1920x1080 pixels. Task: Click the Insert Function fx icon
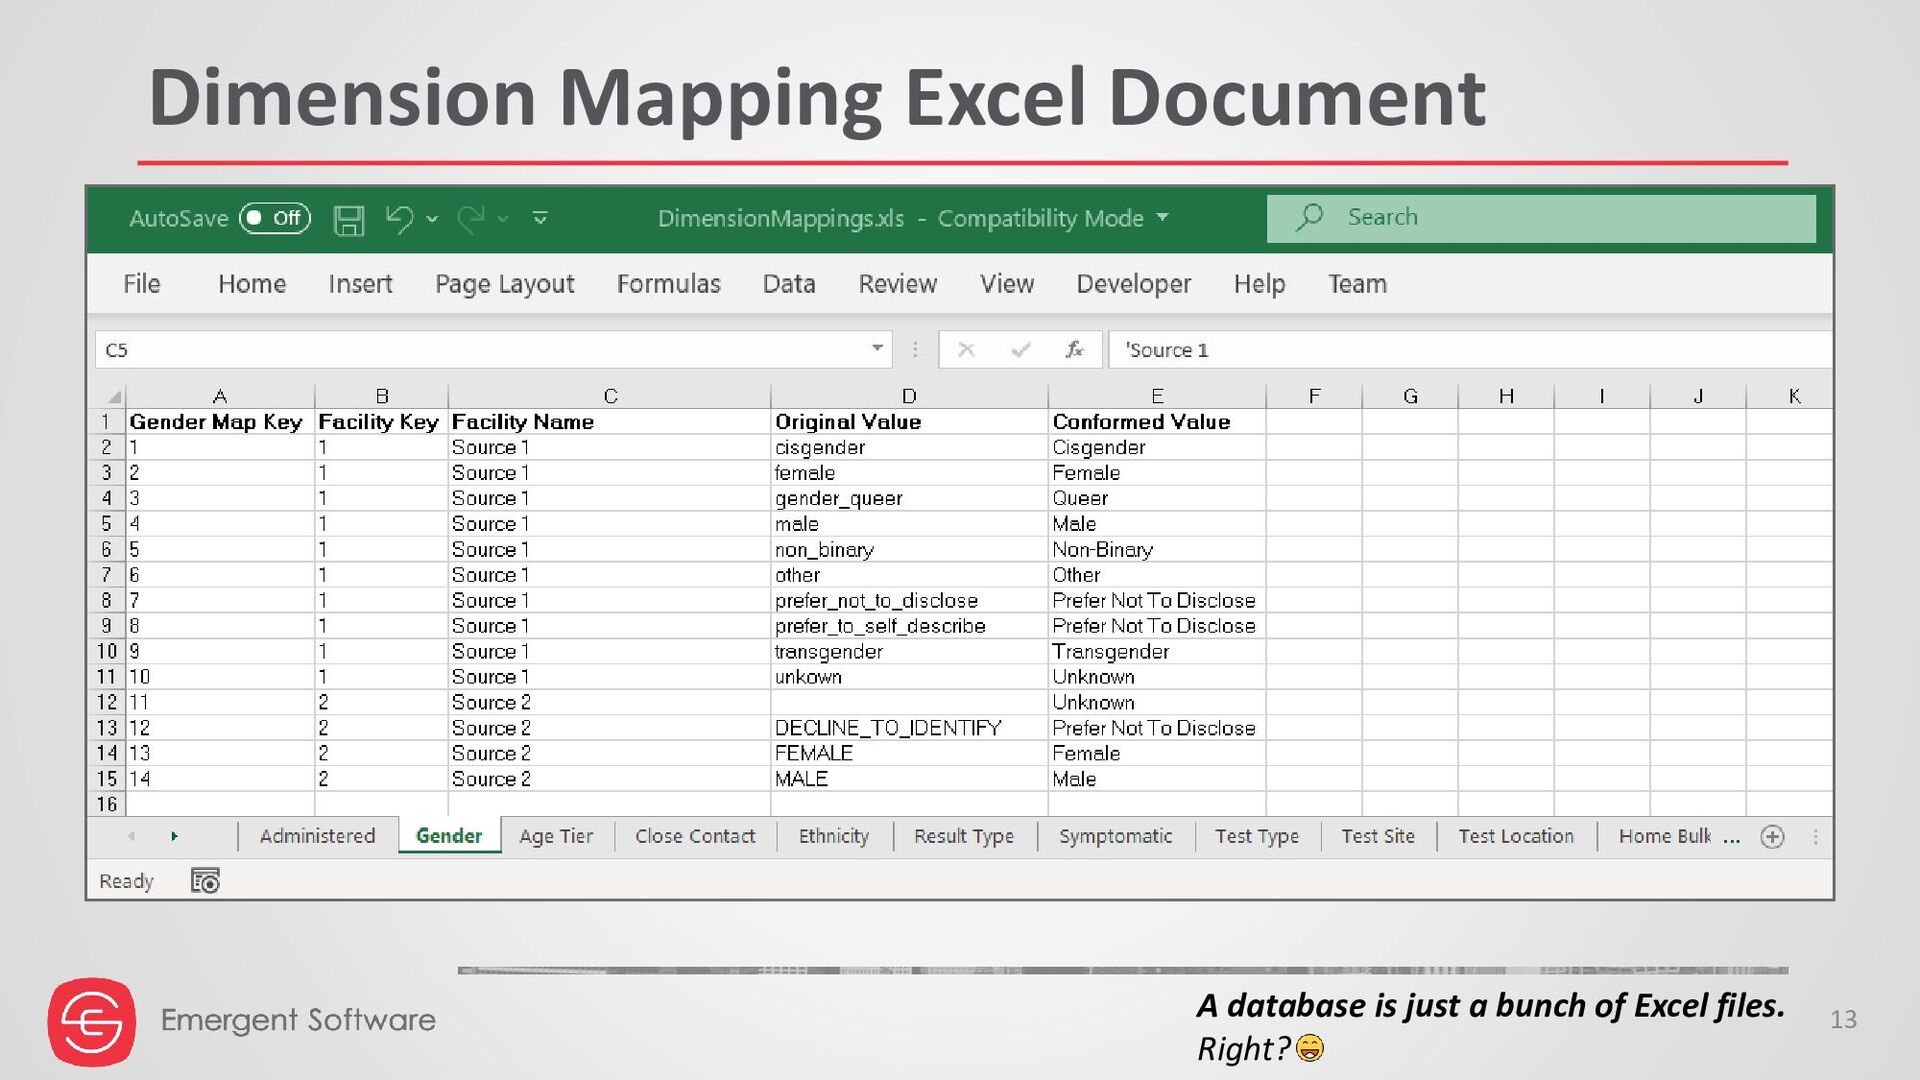pos(1074,349)
